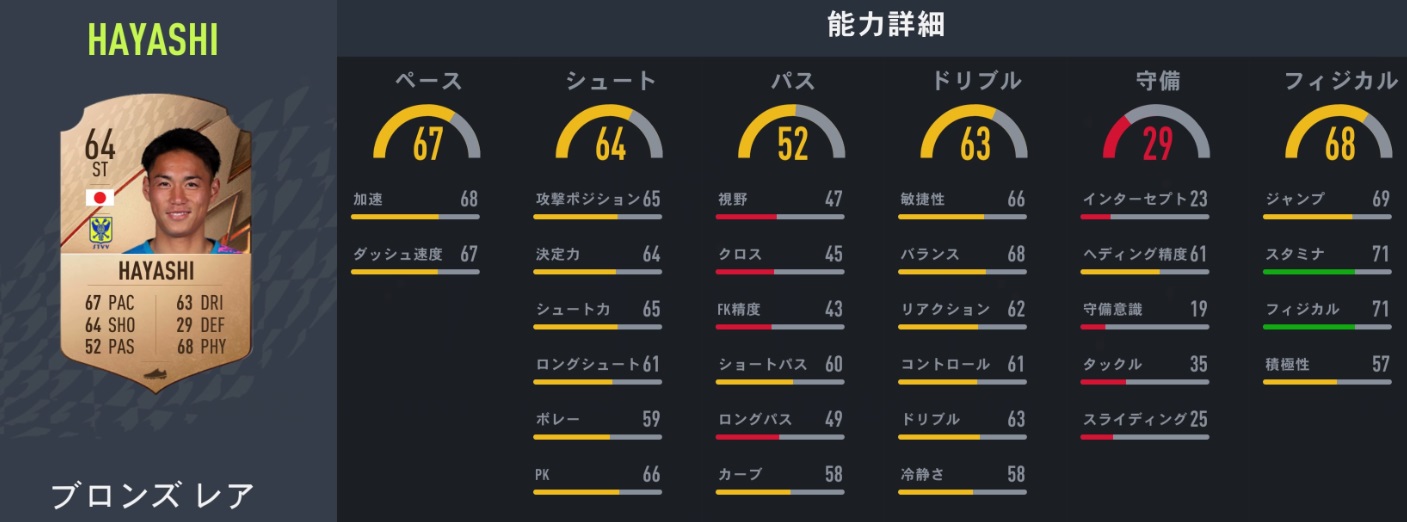Click the ペース gauge showing 67
The width and height of the screenshot is (1407, 522).
point(427,135)
